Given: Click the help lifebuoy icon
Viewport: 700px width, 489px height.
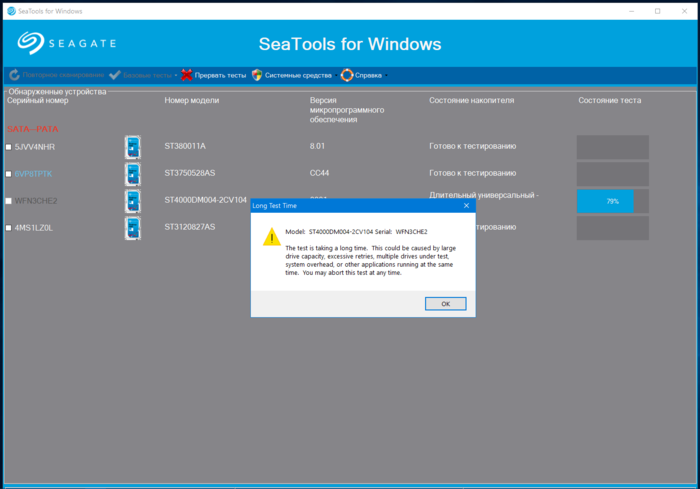Looking at the screenshot, I should (x=347, y=75).
